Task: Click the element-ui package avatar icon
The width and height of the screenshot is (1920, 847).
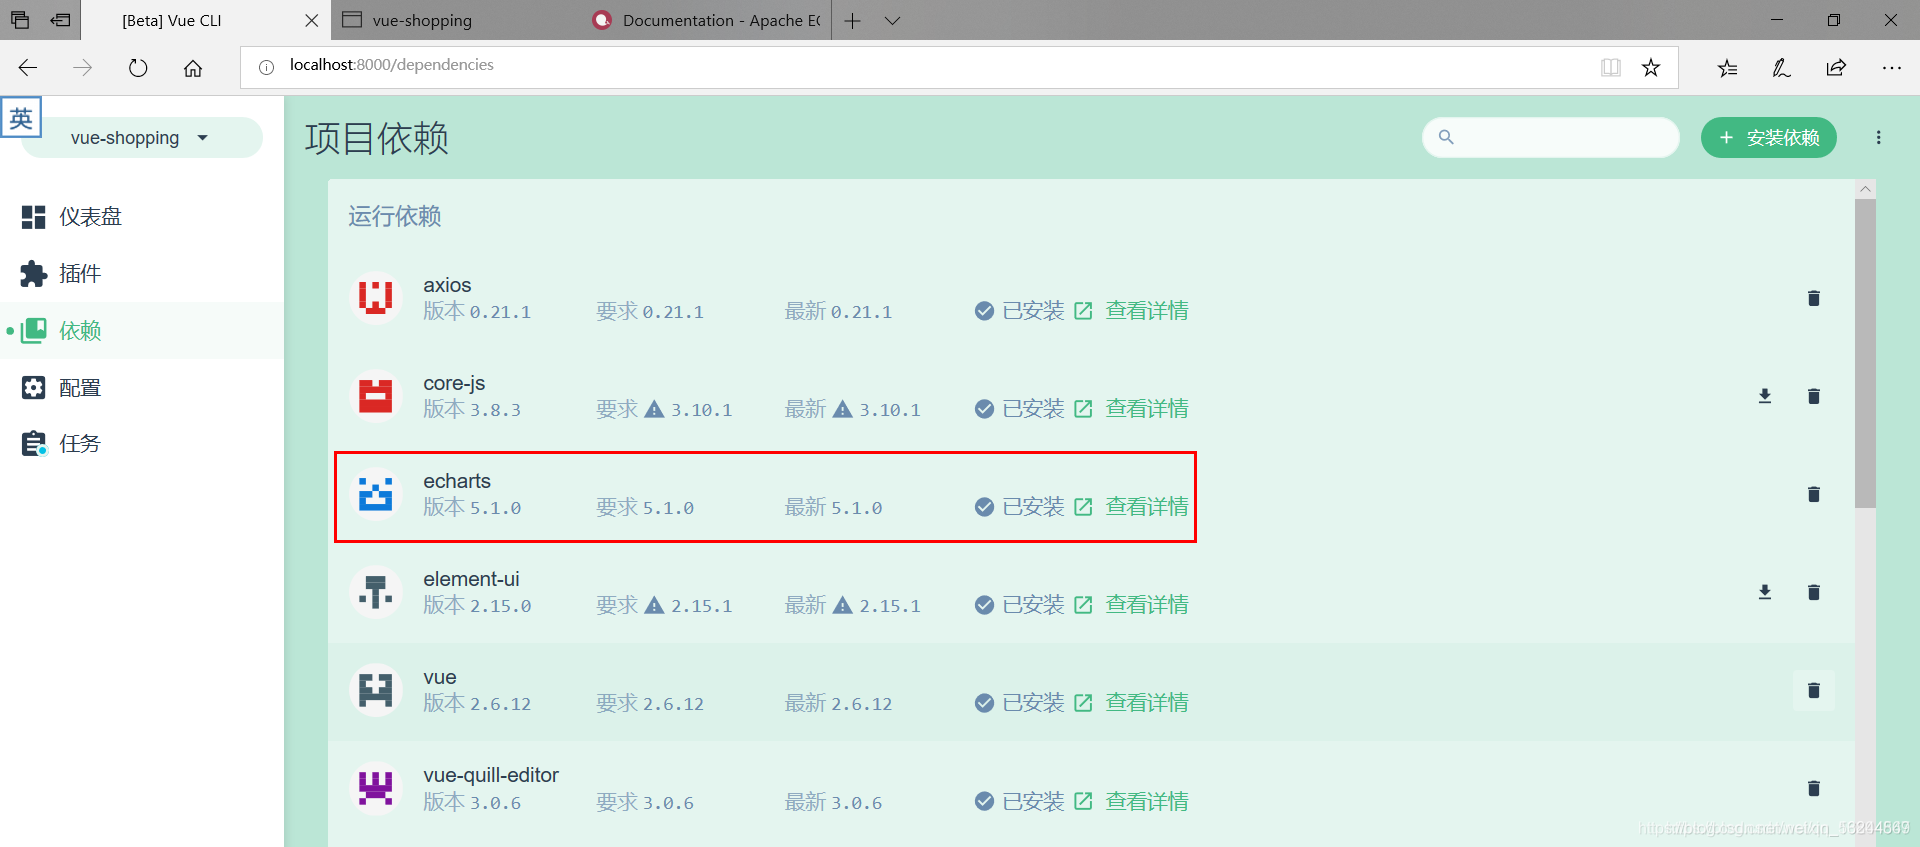Action: [375, 592]
